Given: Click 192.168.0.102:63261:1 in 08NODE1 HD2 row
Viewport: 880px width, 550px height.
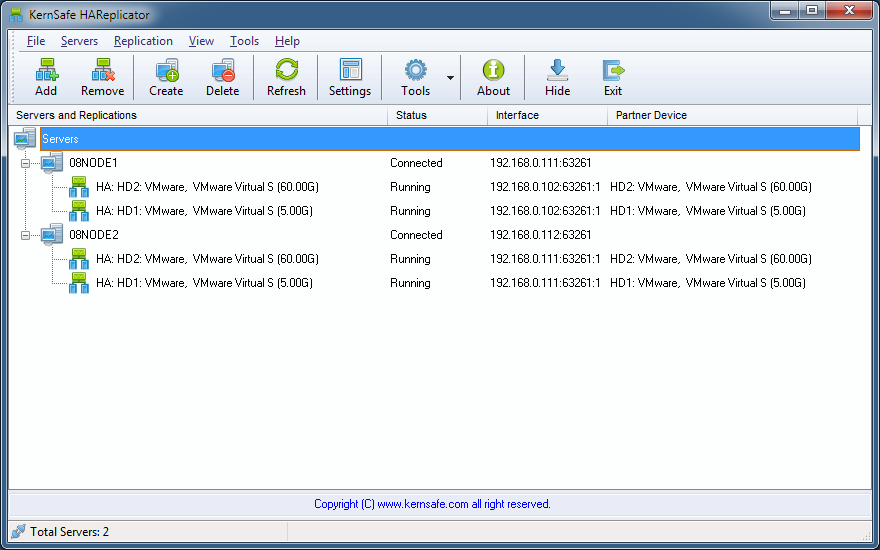Looking at the screenshot, I should pos(545,187).
